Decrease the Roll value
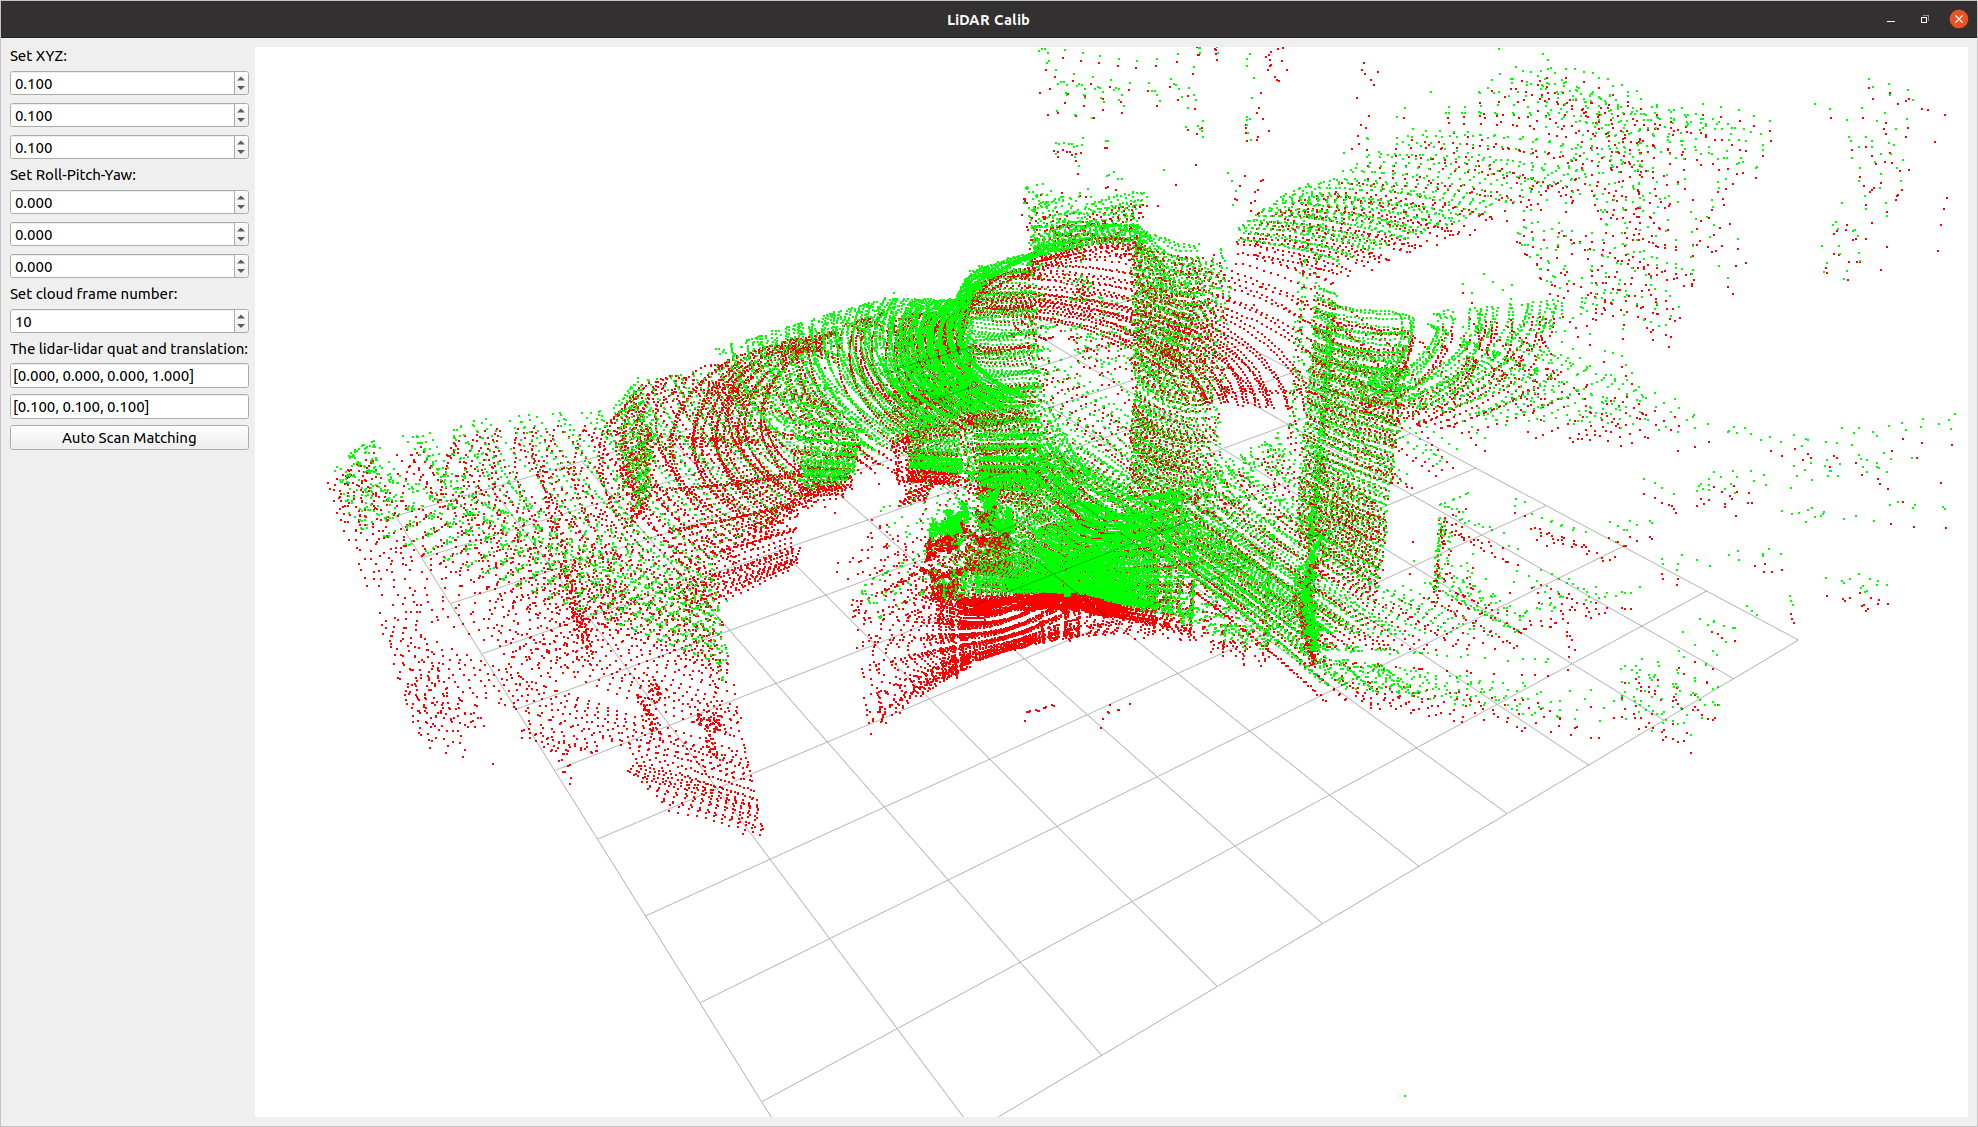Screen dimensions: 1978x1127 pyautogui.click(x=240, y=207)
